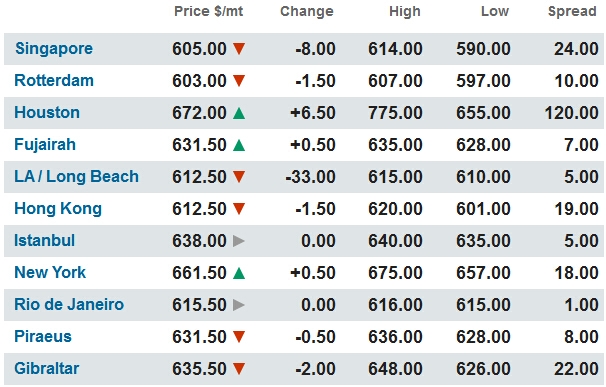Click the green up arrow in Houston row
The image size is (606, 387).
239,113
